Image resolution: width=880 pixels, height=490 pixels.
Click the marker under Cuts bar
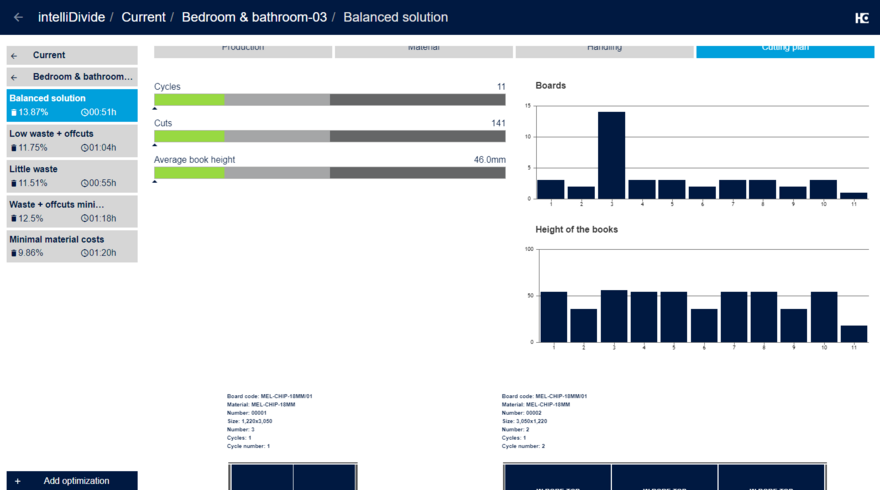pos(155,145)
